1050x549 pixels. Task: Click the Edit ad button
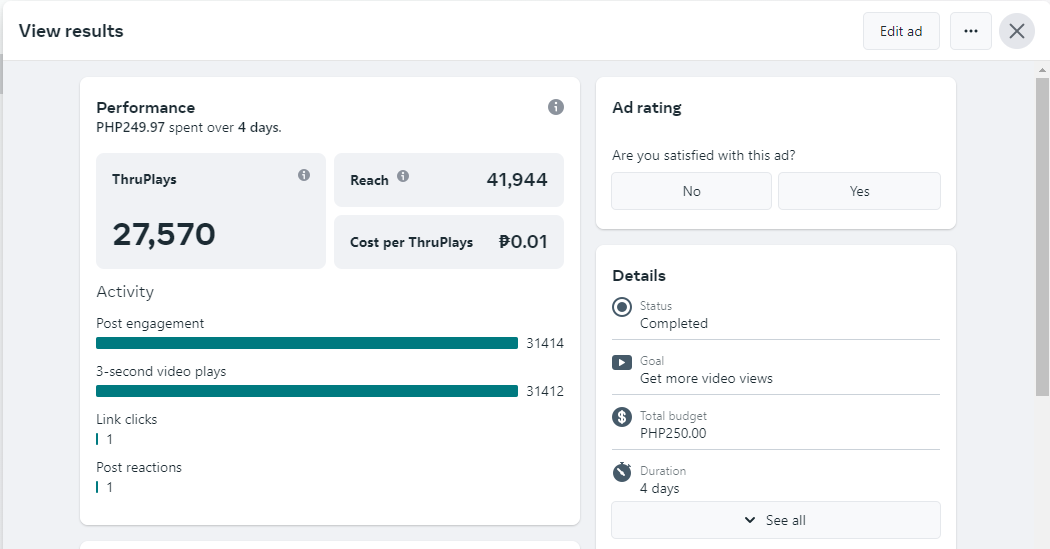(901, 31)
